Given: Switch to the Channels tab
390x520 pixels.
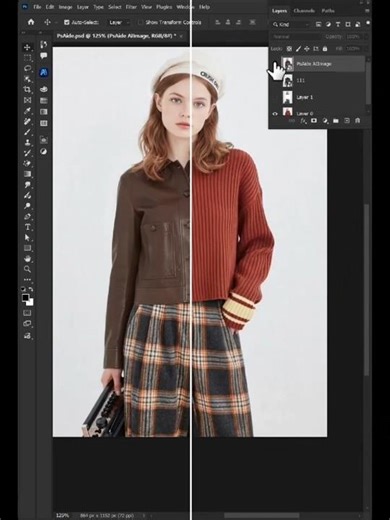Looking at the screenshot, I should coord(304,11).
